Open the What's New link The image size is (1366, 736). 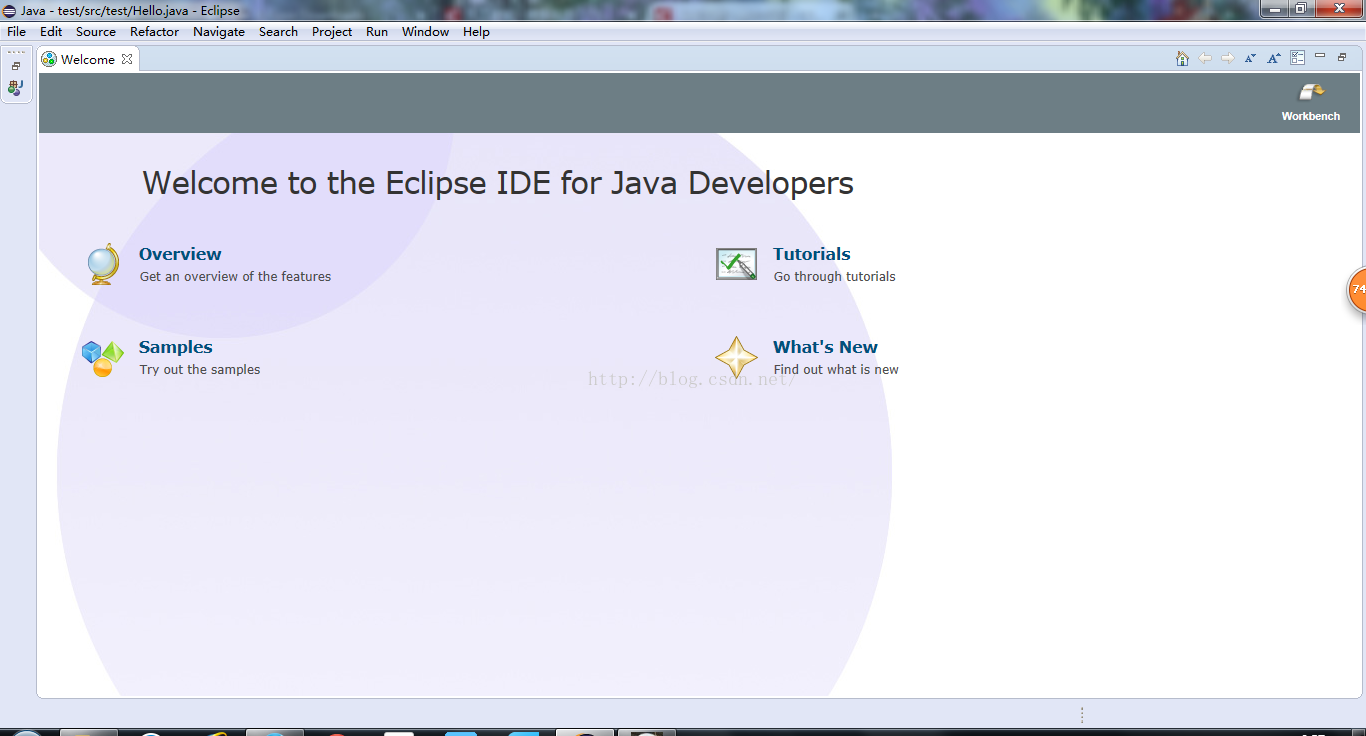coord(825,347)
